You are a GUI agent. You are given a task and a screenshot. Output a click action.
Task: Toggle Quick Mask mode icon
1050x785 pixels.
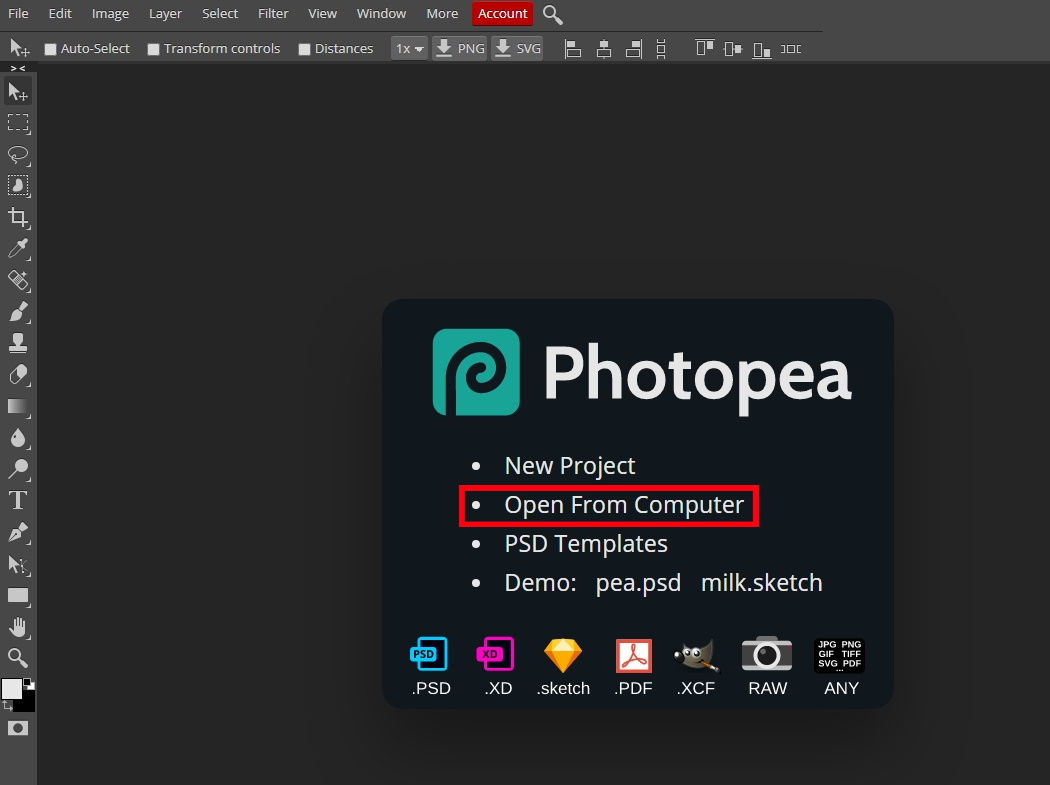click(18, 728)
